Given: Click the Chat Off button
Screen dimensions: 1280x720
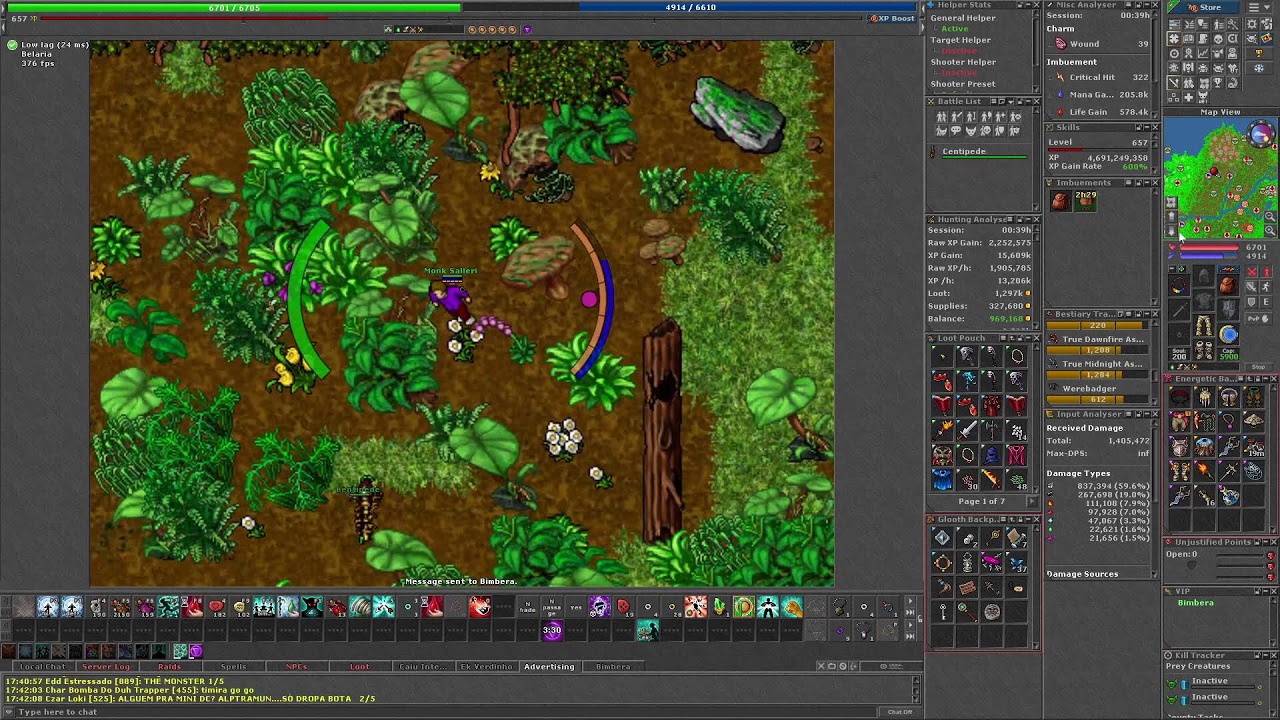Looking at the screenshot, I should point(900,712).
